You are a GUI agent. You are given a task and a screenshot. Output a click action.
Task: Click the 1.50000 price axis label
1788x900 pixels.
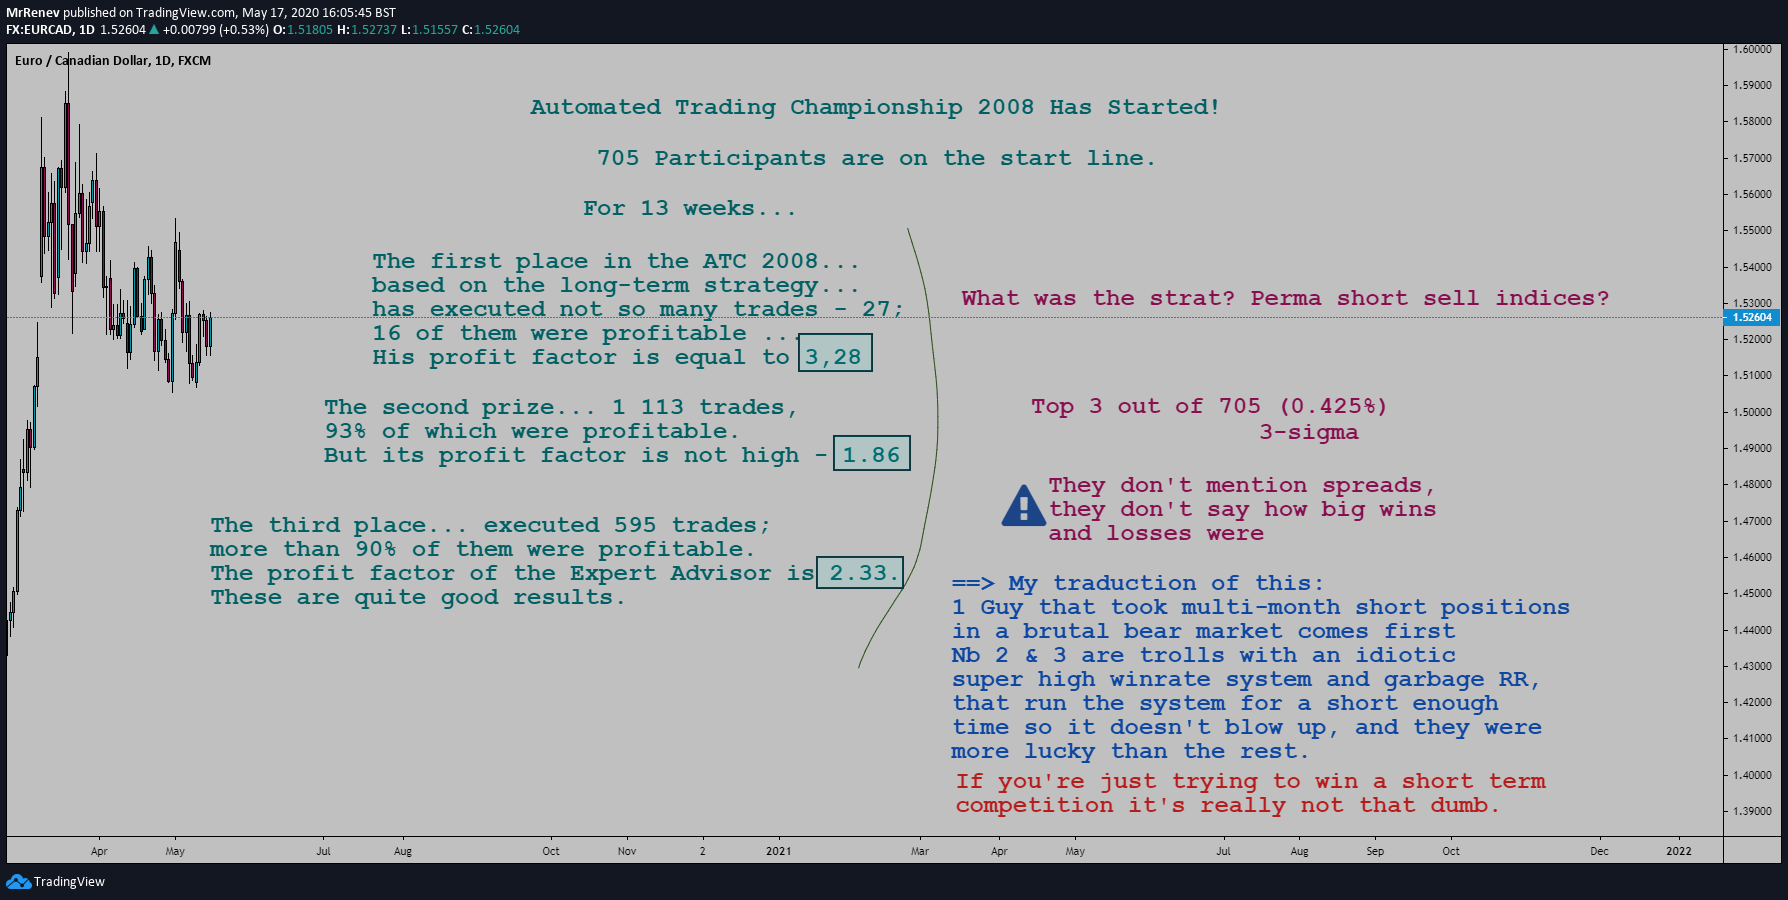click(1752, 412)
